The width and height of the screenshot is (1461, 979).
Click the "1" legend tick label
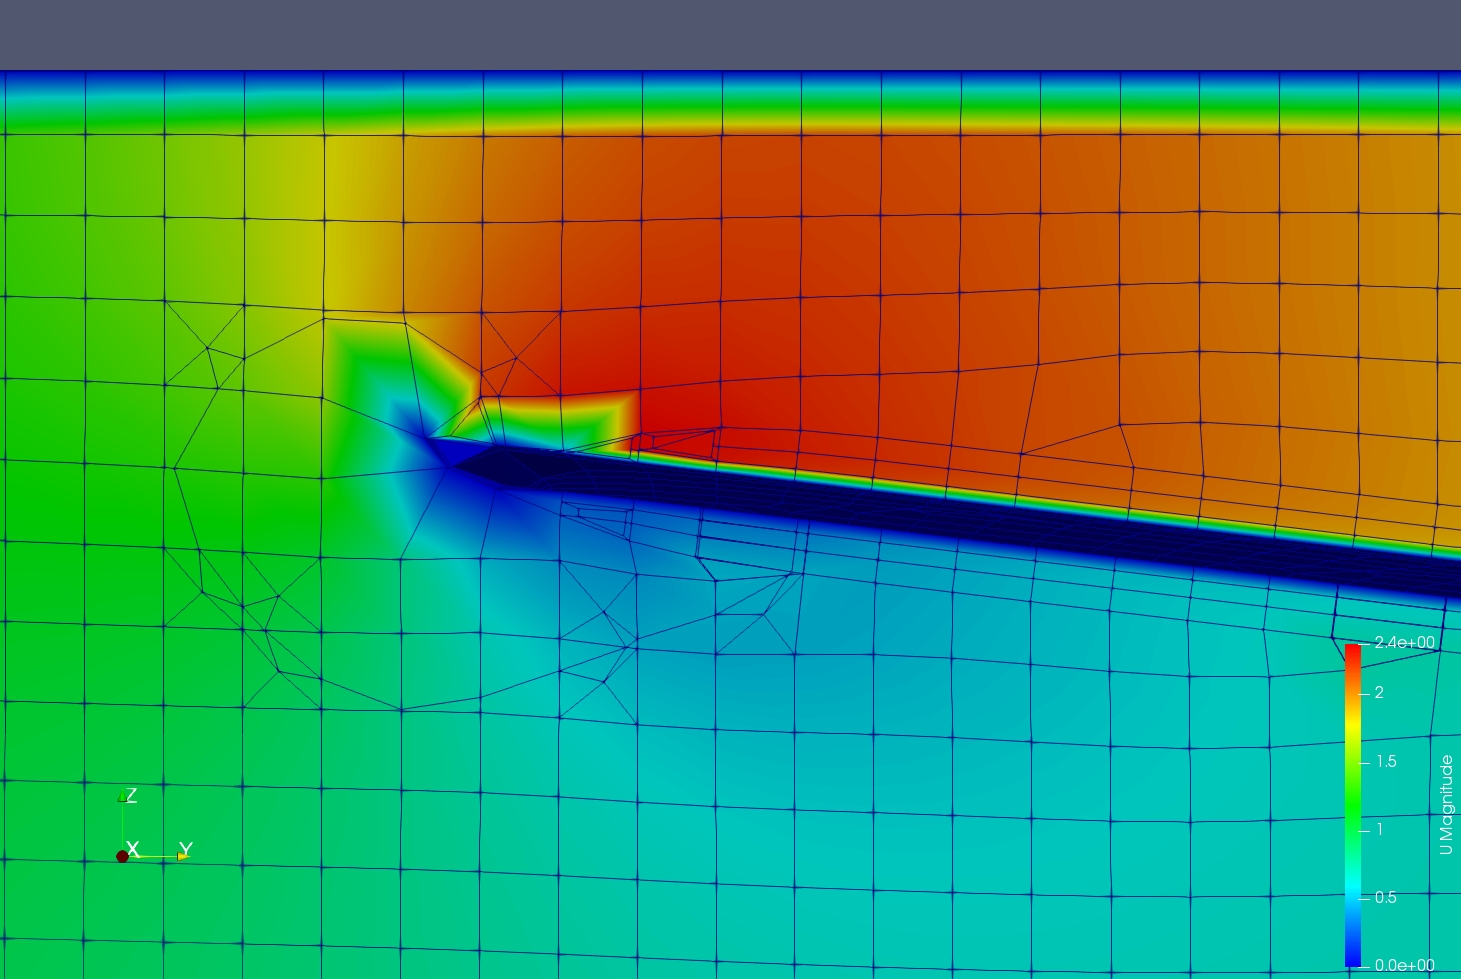(x=1379, y=830)
